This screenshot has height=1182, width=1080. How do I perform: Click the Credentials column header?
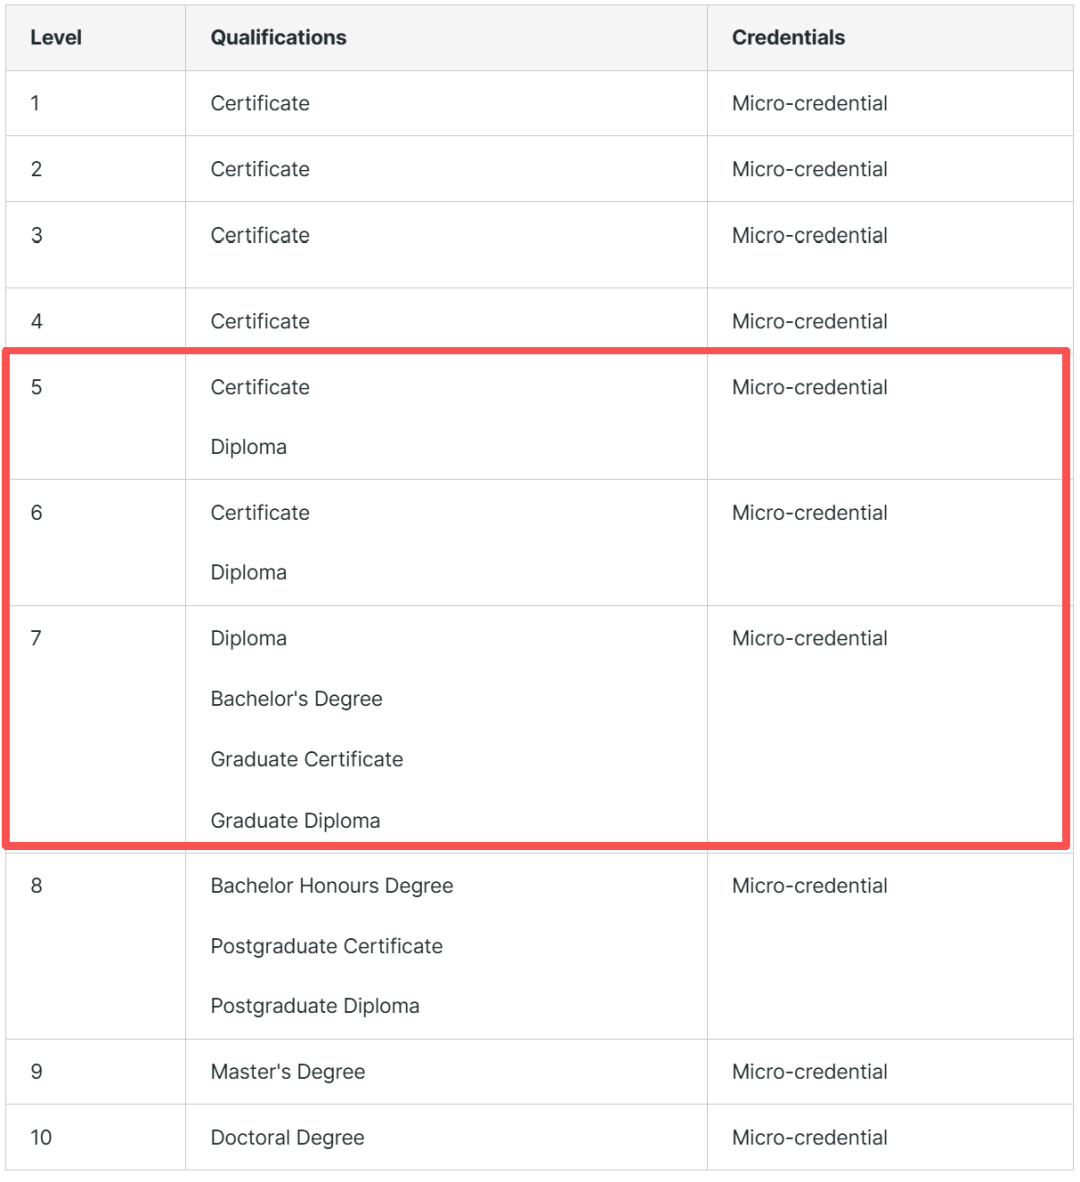tap(788, 38)
